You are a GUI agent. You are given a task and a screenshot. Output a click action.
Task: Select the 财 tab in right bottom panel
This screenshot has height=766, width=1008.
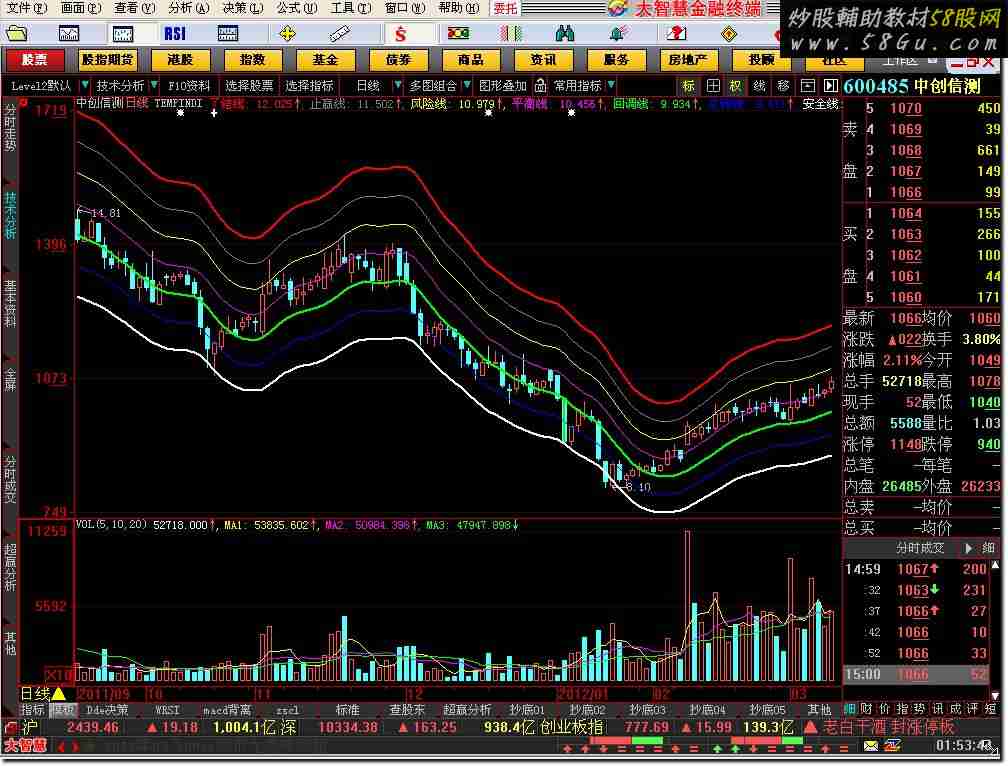point(866,709)
